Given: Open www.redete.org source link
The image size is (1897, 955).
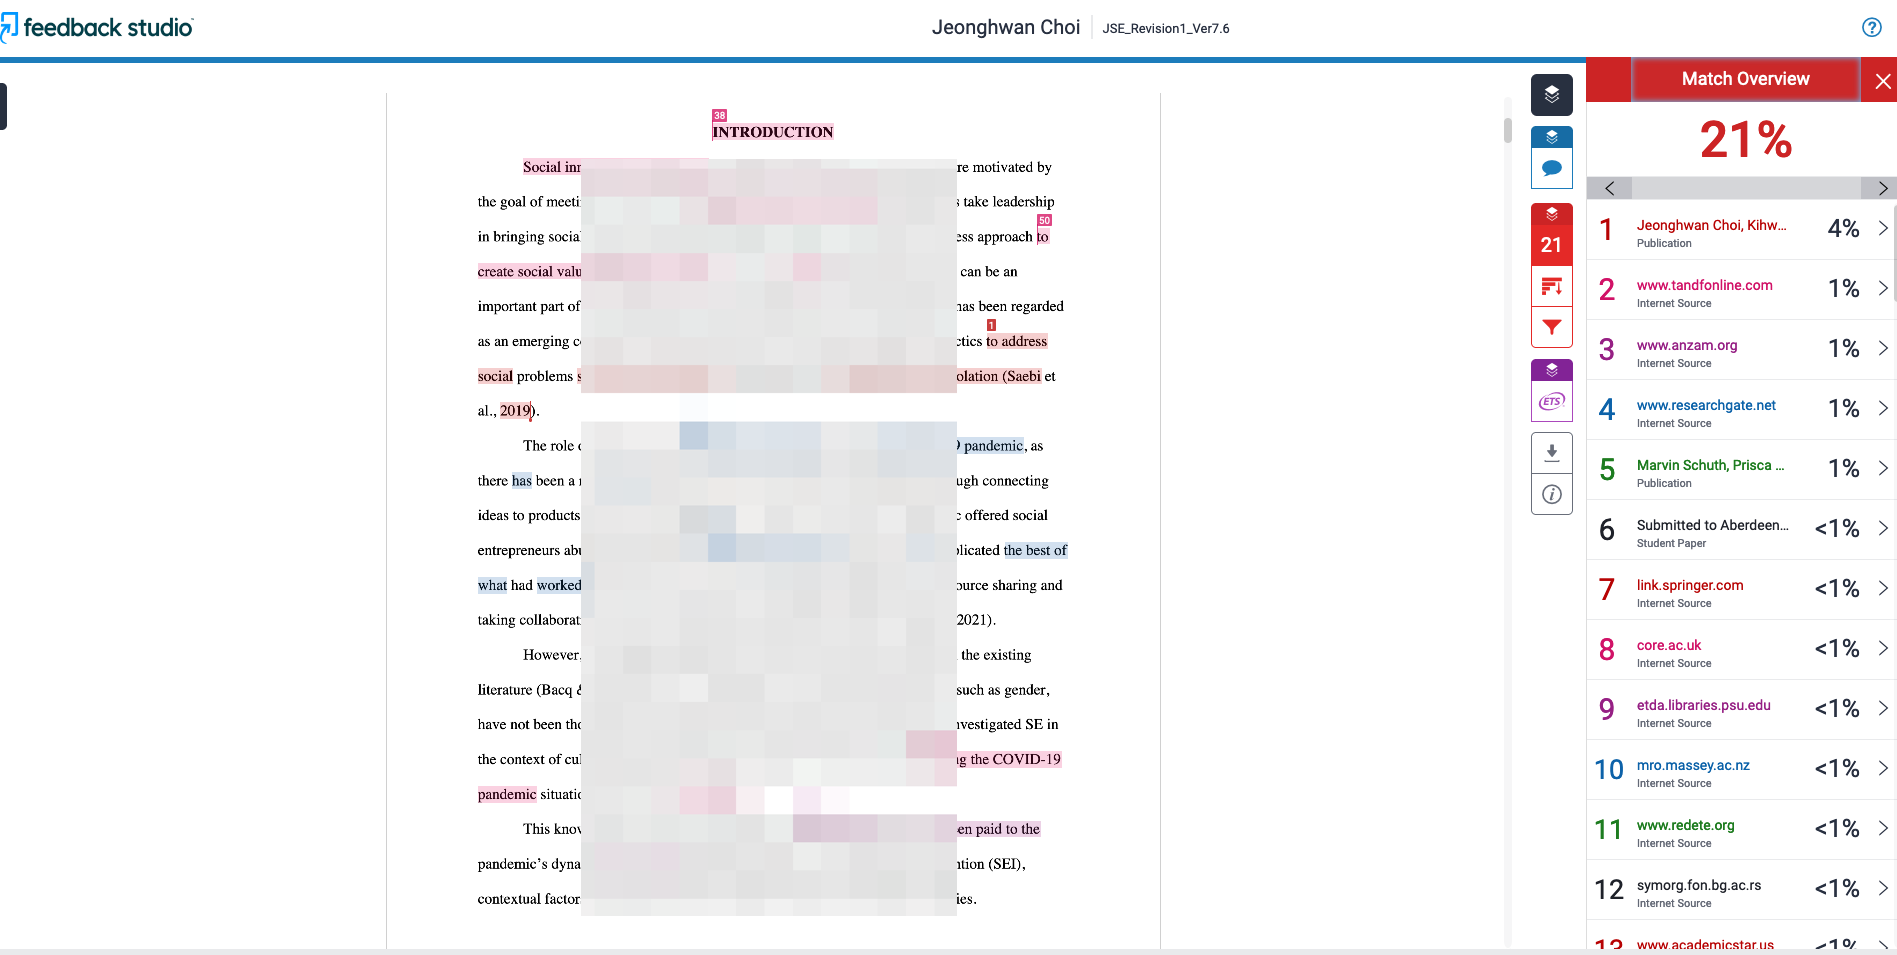Looking at the screenshot, I should coord(1686,825).
